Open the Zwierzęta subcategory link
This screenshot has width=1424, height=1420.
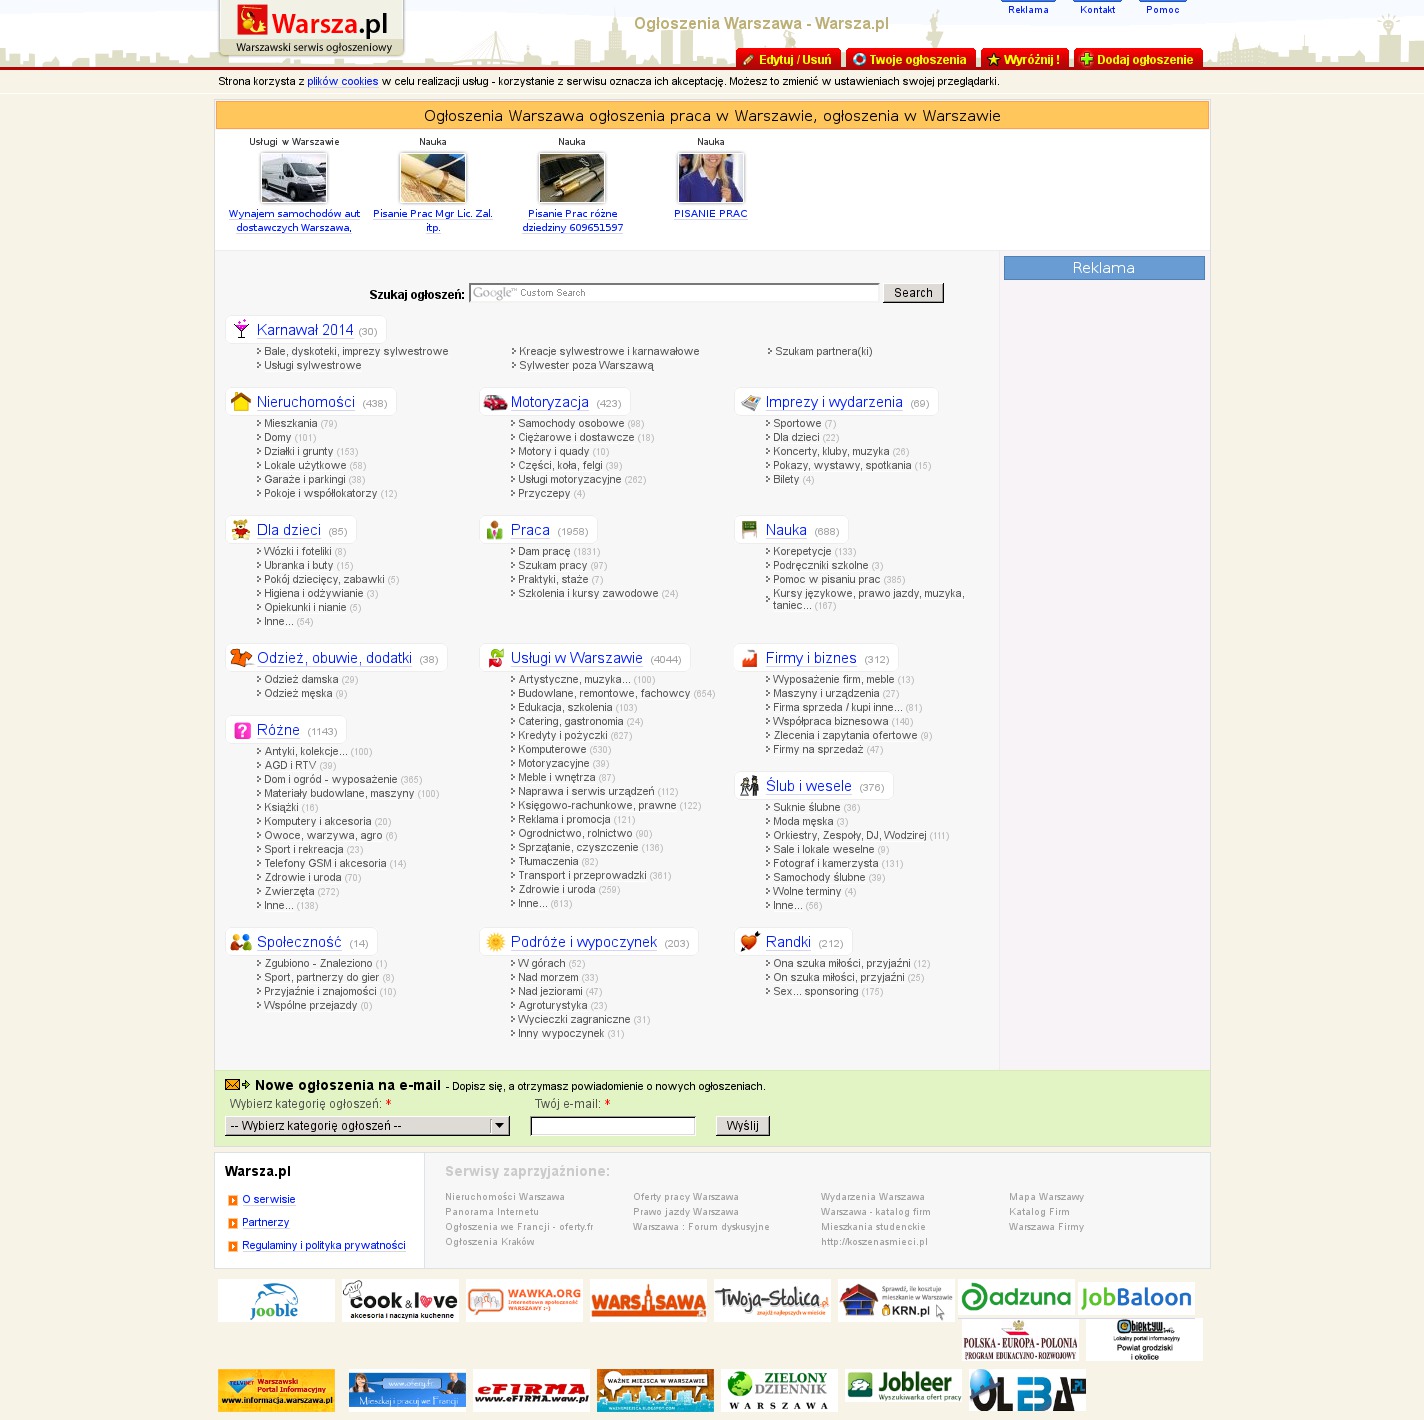[x=289, y=892]
